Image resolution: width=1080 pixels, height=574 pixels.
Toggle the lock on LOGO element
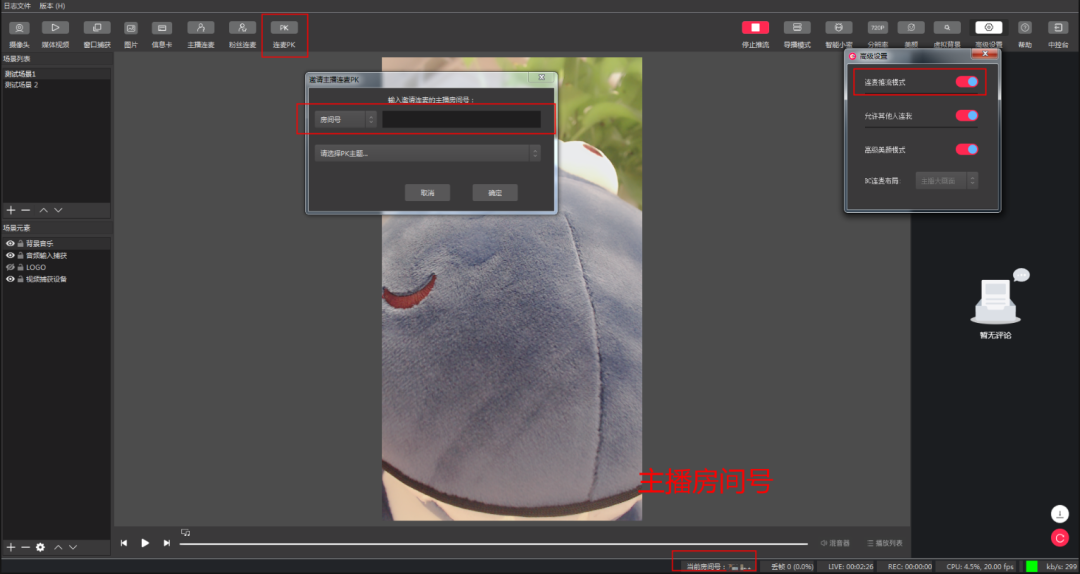click(21, 267)
